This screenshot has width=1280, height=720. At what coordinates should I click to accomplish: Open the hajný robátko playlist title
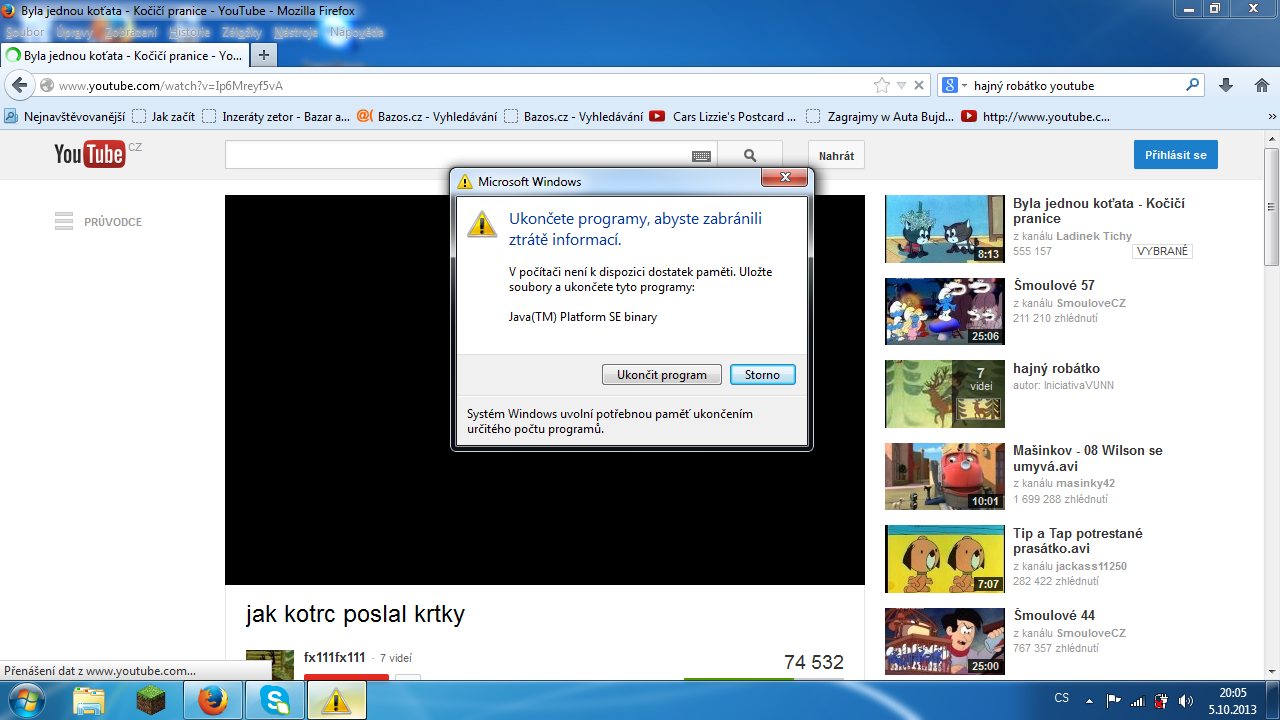click(1056, 368)
